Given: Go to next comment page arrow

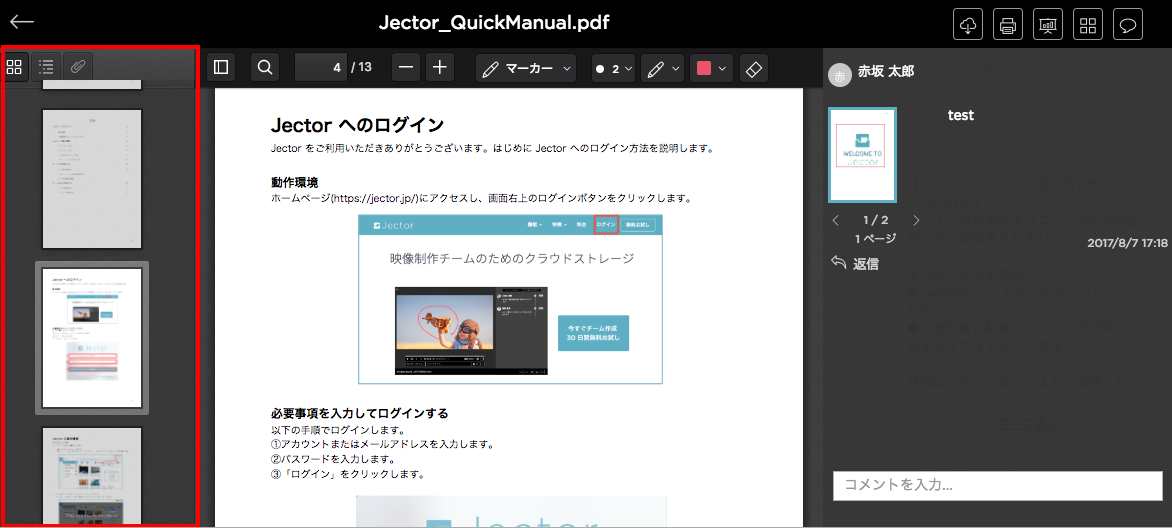Looking at the screenshot, I should pos(917,220).
